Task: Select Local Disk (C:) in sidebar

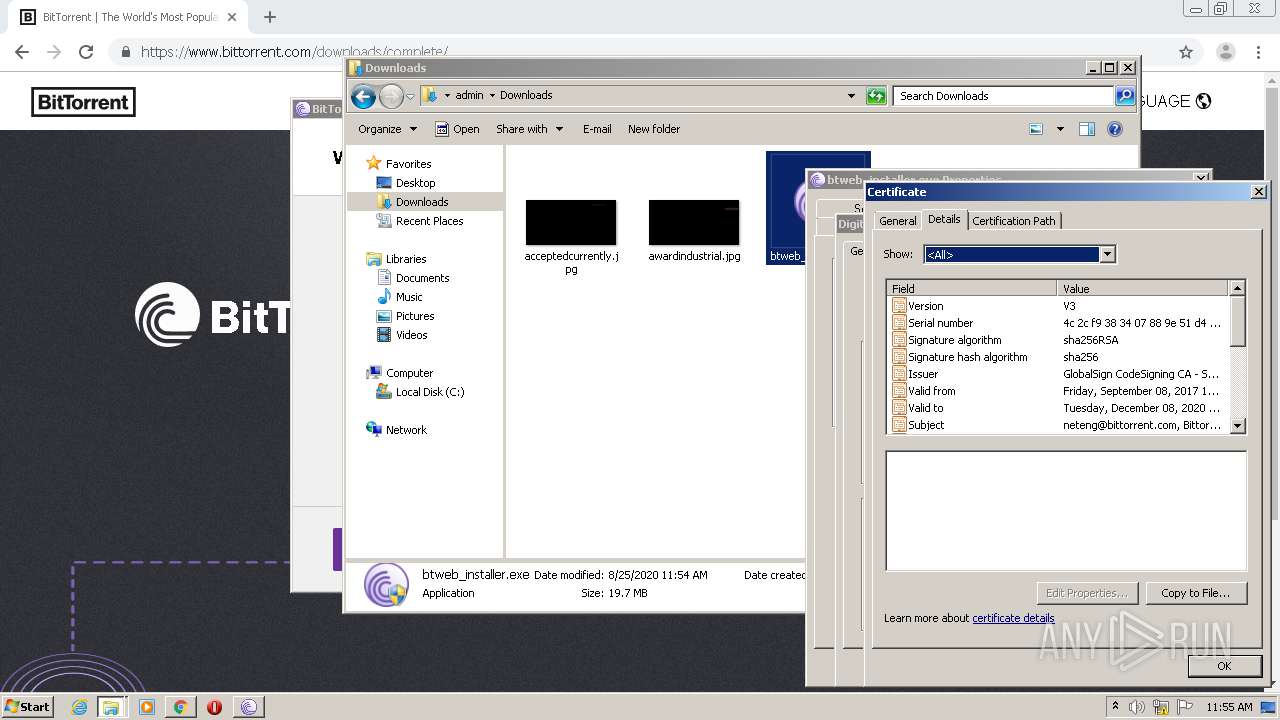Action: coord(429,392)
